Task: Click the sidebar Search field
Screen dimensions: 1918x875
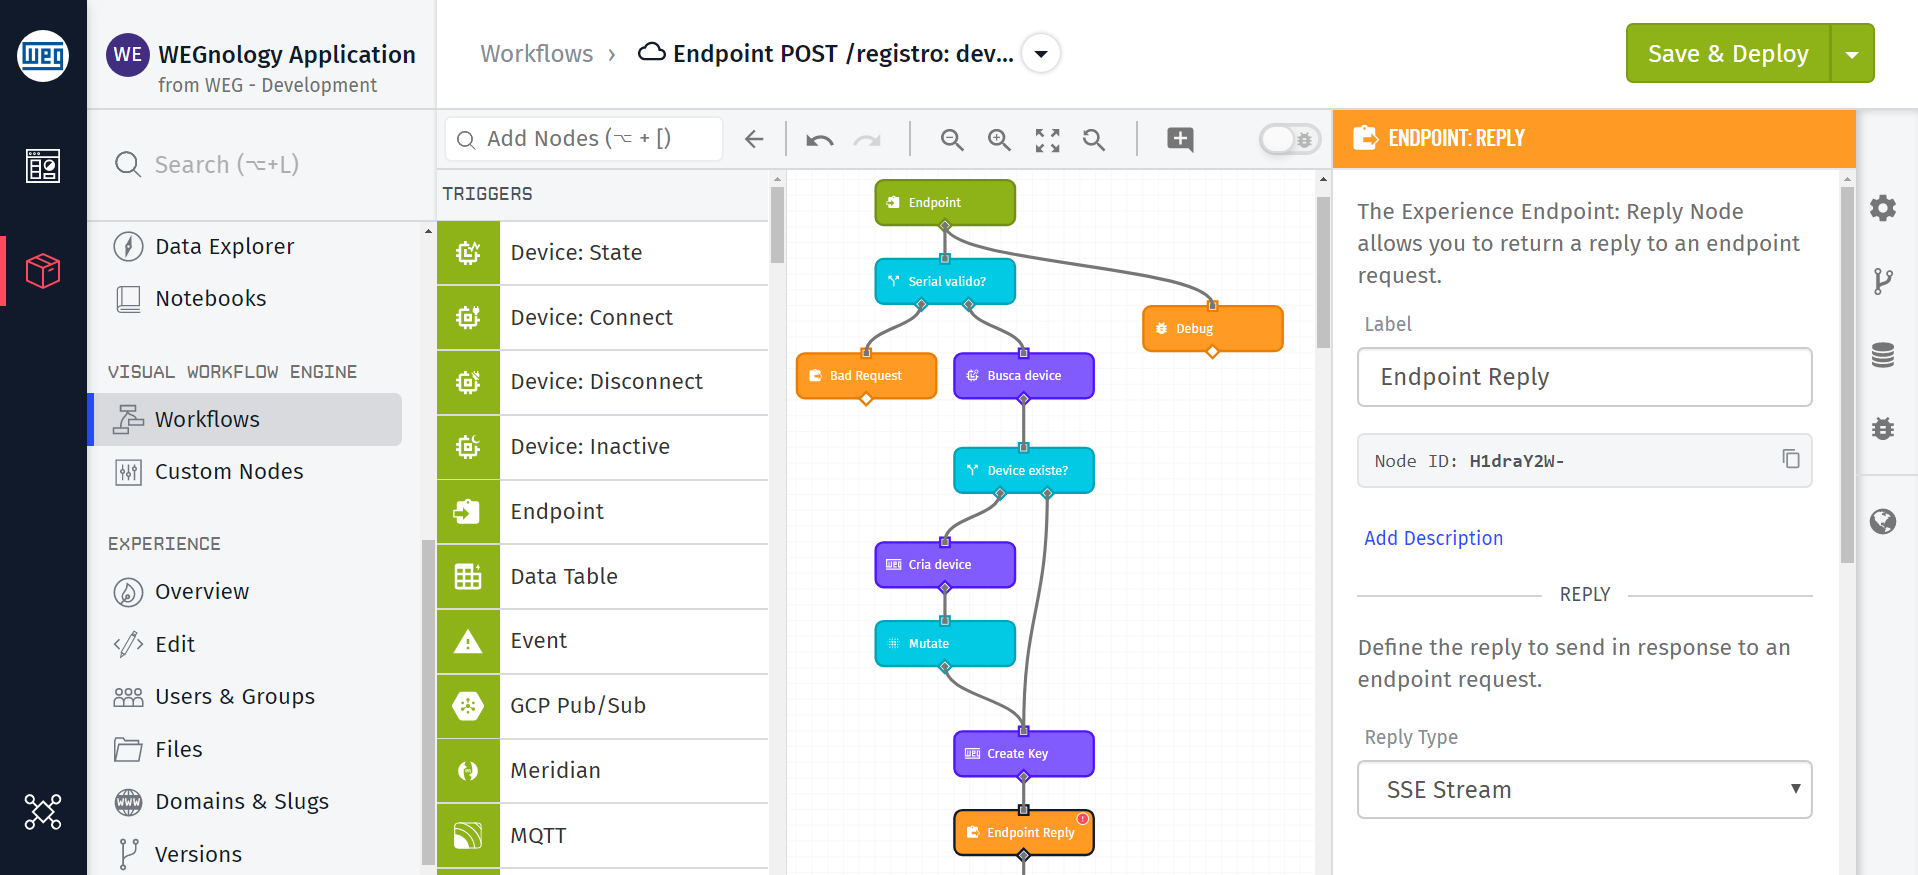Action: (x=260, y=164)
